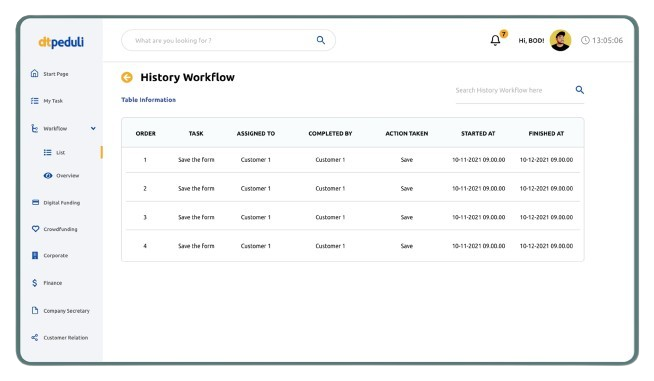Go to Finance menu

[53, 283]
